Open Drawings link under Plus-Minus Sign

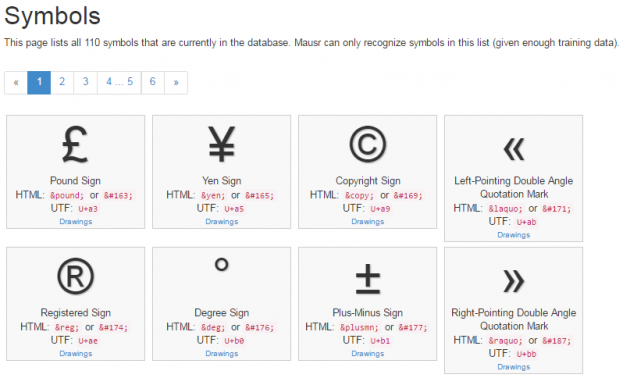(x=368, y=353)
